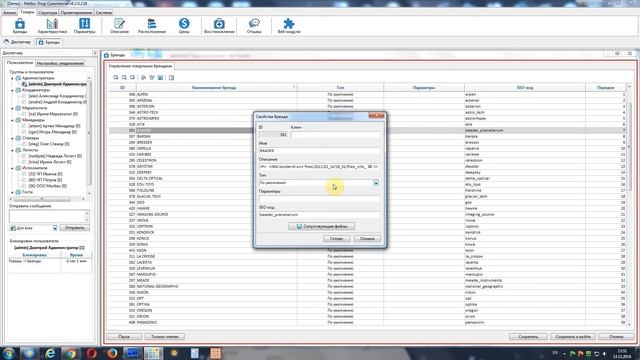Toggle checkbox for [artem] Артем Менеджер
640x360 pixels.
pyautogui.click(x=24, y=126)
